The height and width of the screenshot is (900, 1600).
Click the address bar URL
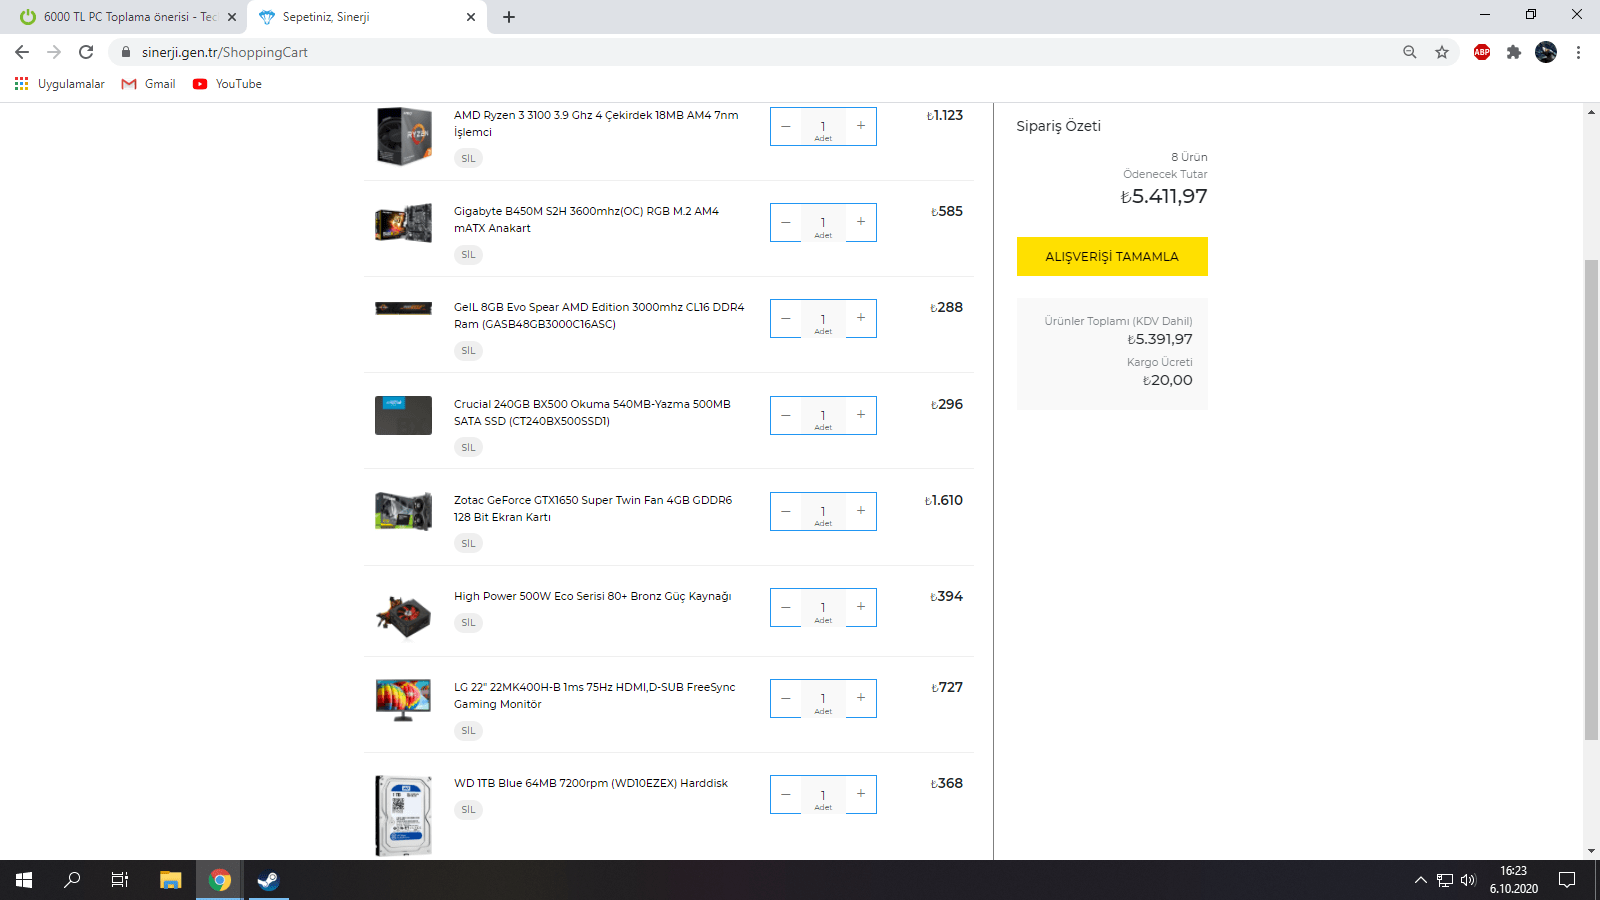coord(224,52)
